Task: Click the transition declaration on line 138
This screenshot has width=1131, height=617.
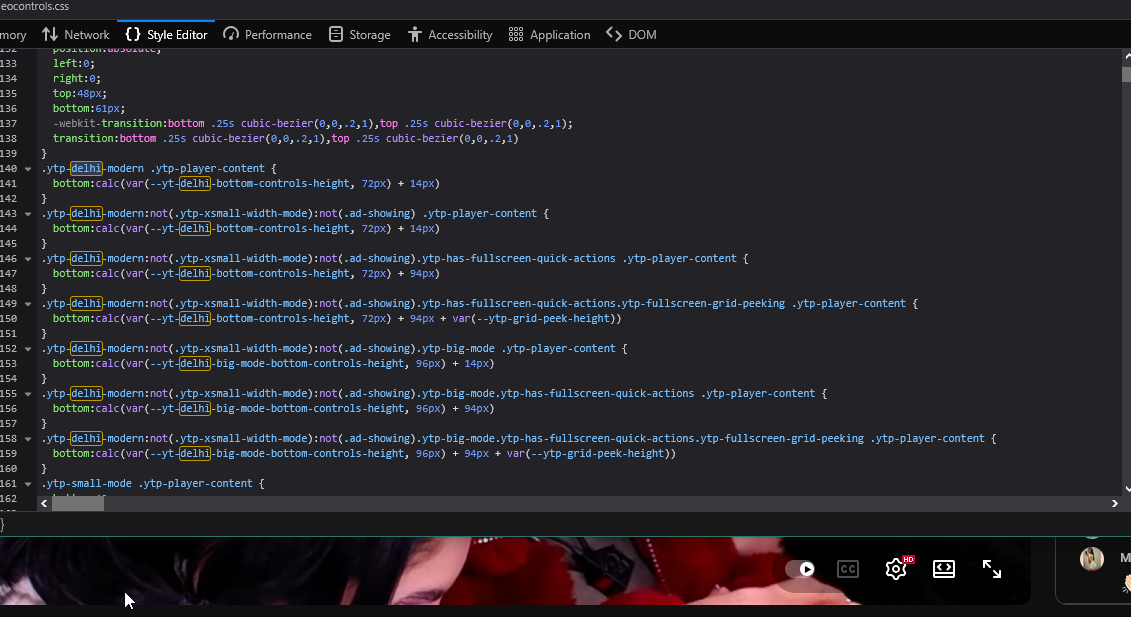Action: pyautogui.click(x=286, y=139)
